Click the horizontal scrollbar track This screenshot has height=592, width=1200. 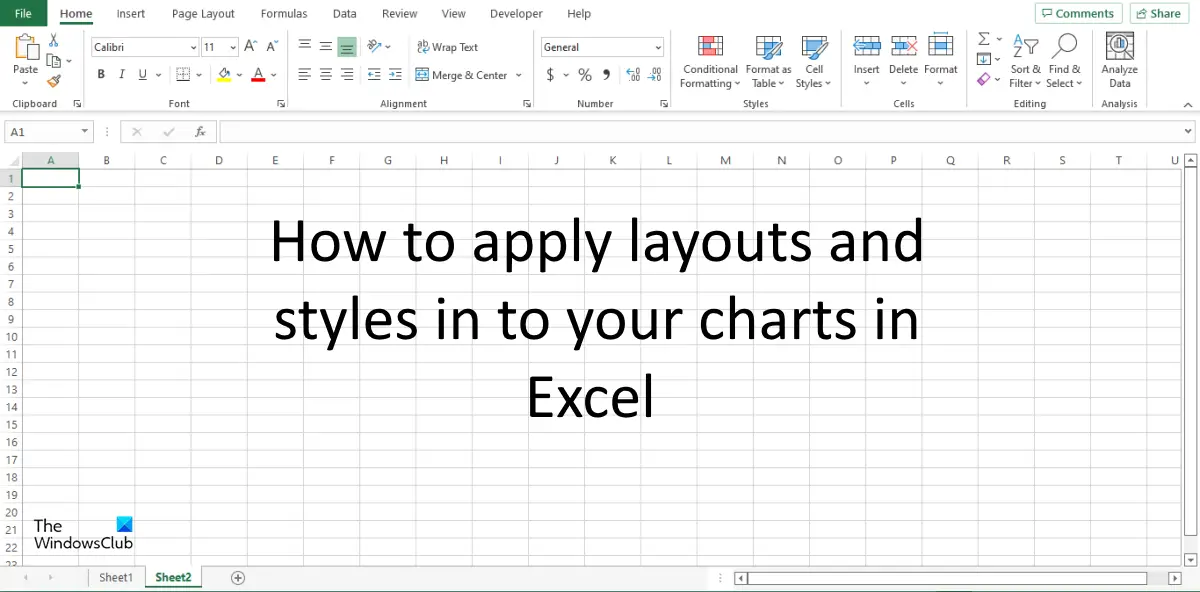[x=946, y=578]
